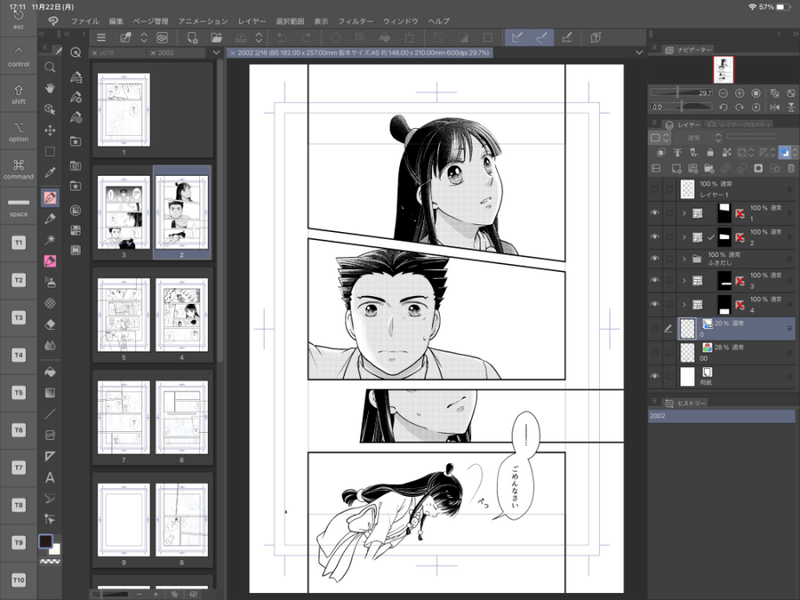Select the Figure line tool
The image size is (800, 600).
pyautogui.click(x=49, y=414)
